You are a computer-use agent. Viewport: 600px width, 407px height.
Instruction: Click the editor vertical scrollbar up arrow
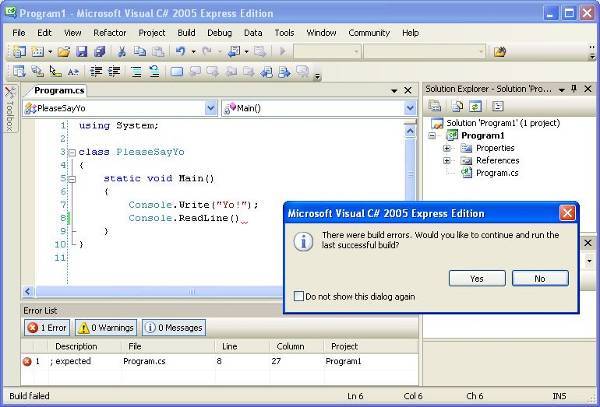pyautogui.click(x=410, y=132)
